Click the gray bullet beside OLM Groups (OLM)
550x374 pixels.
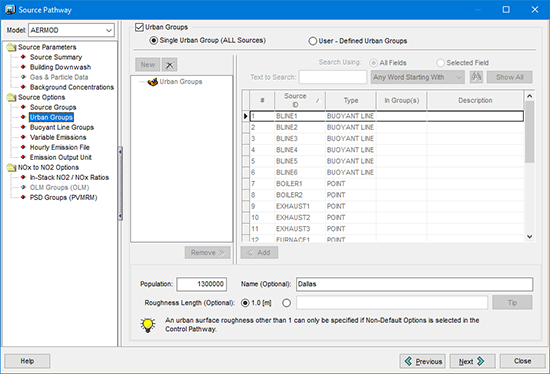coord(23,187)
